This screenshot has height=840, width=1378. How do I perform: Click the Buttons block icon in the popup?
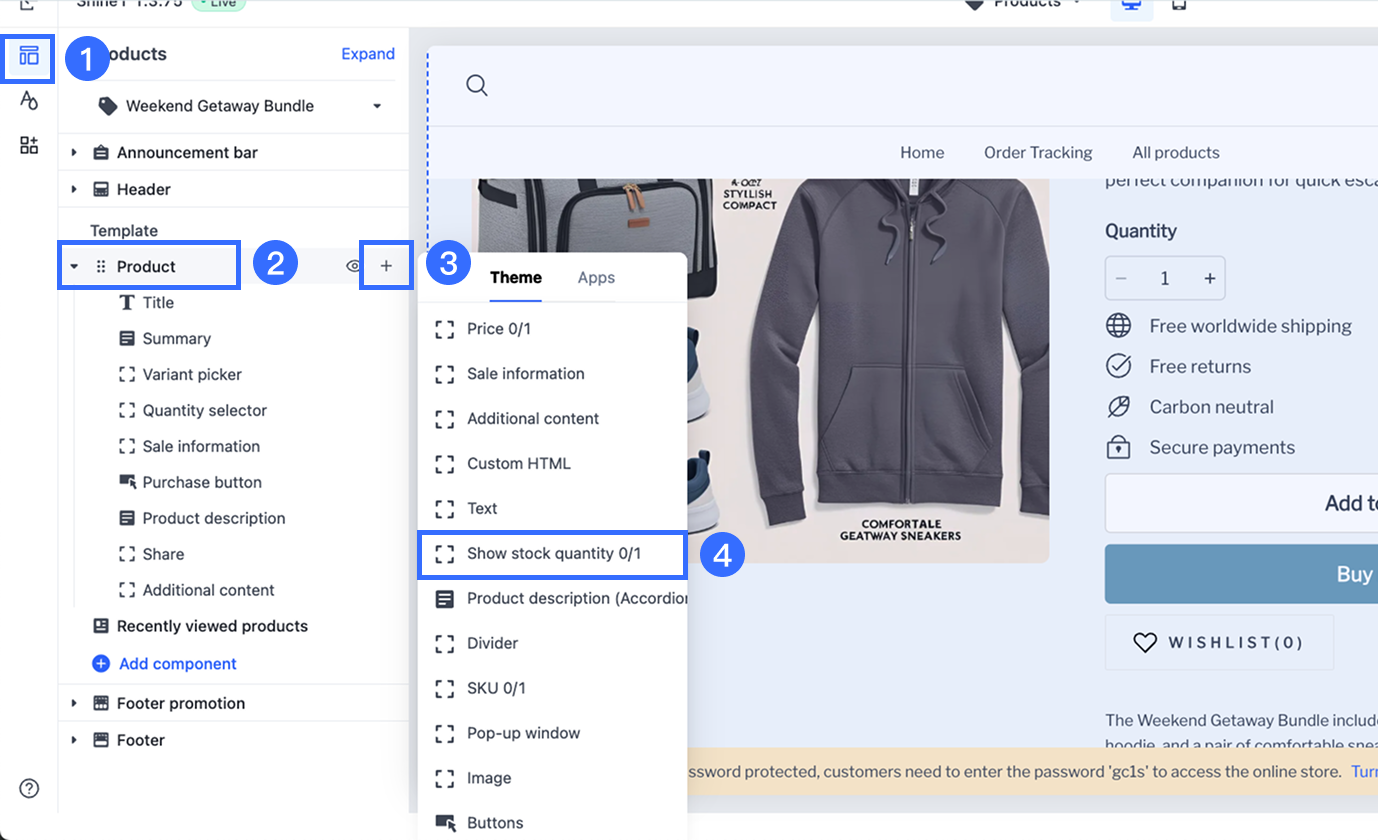point(445,823)
